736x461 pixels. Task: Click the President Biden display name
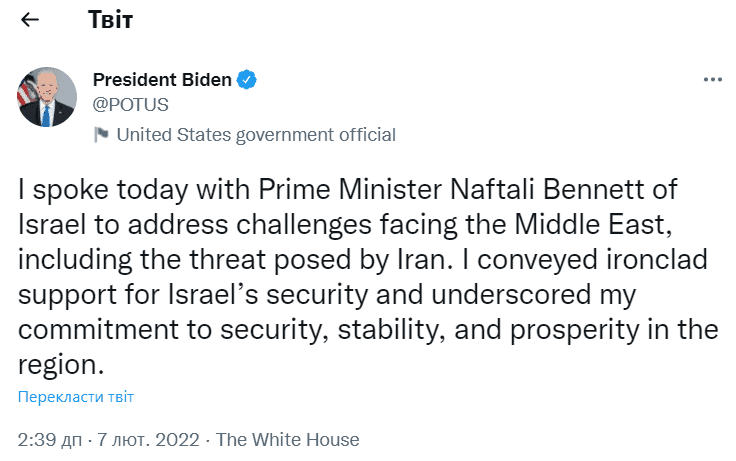pos(162,80)
